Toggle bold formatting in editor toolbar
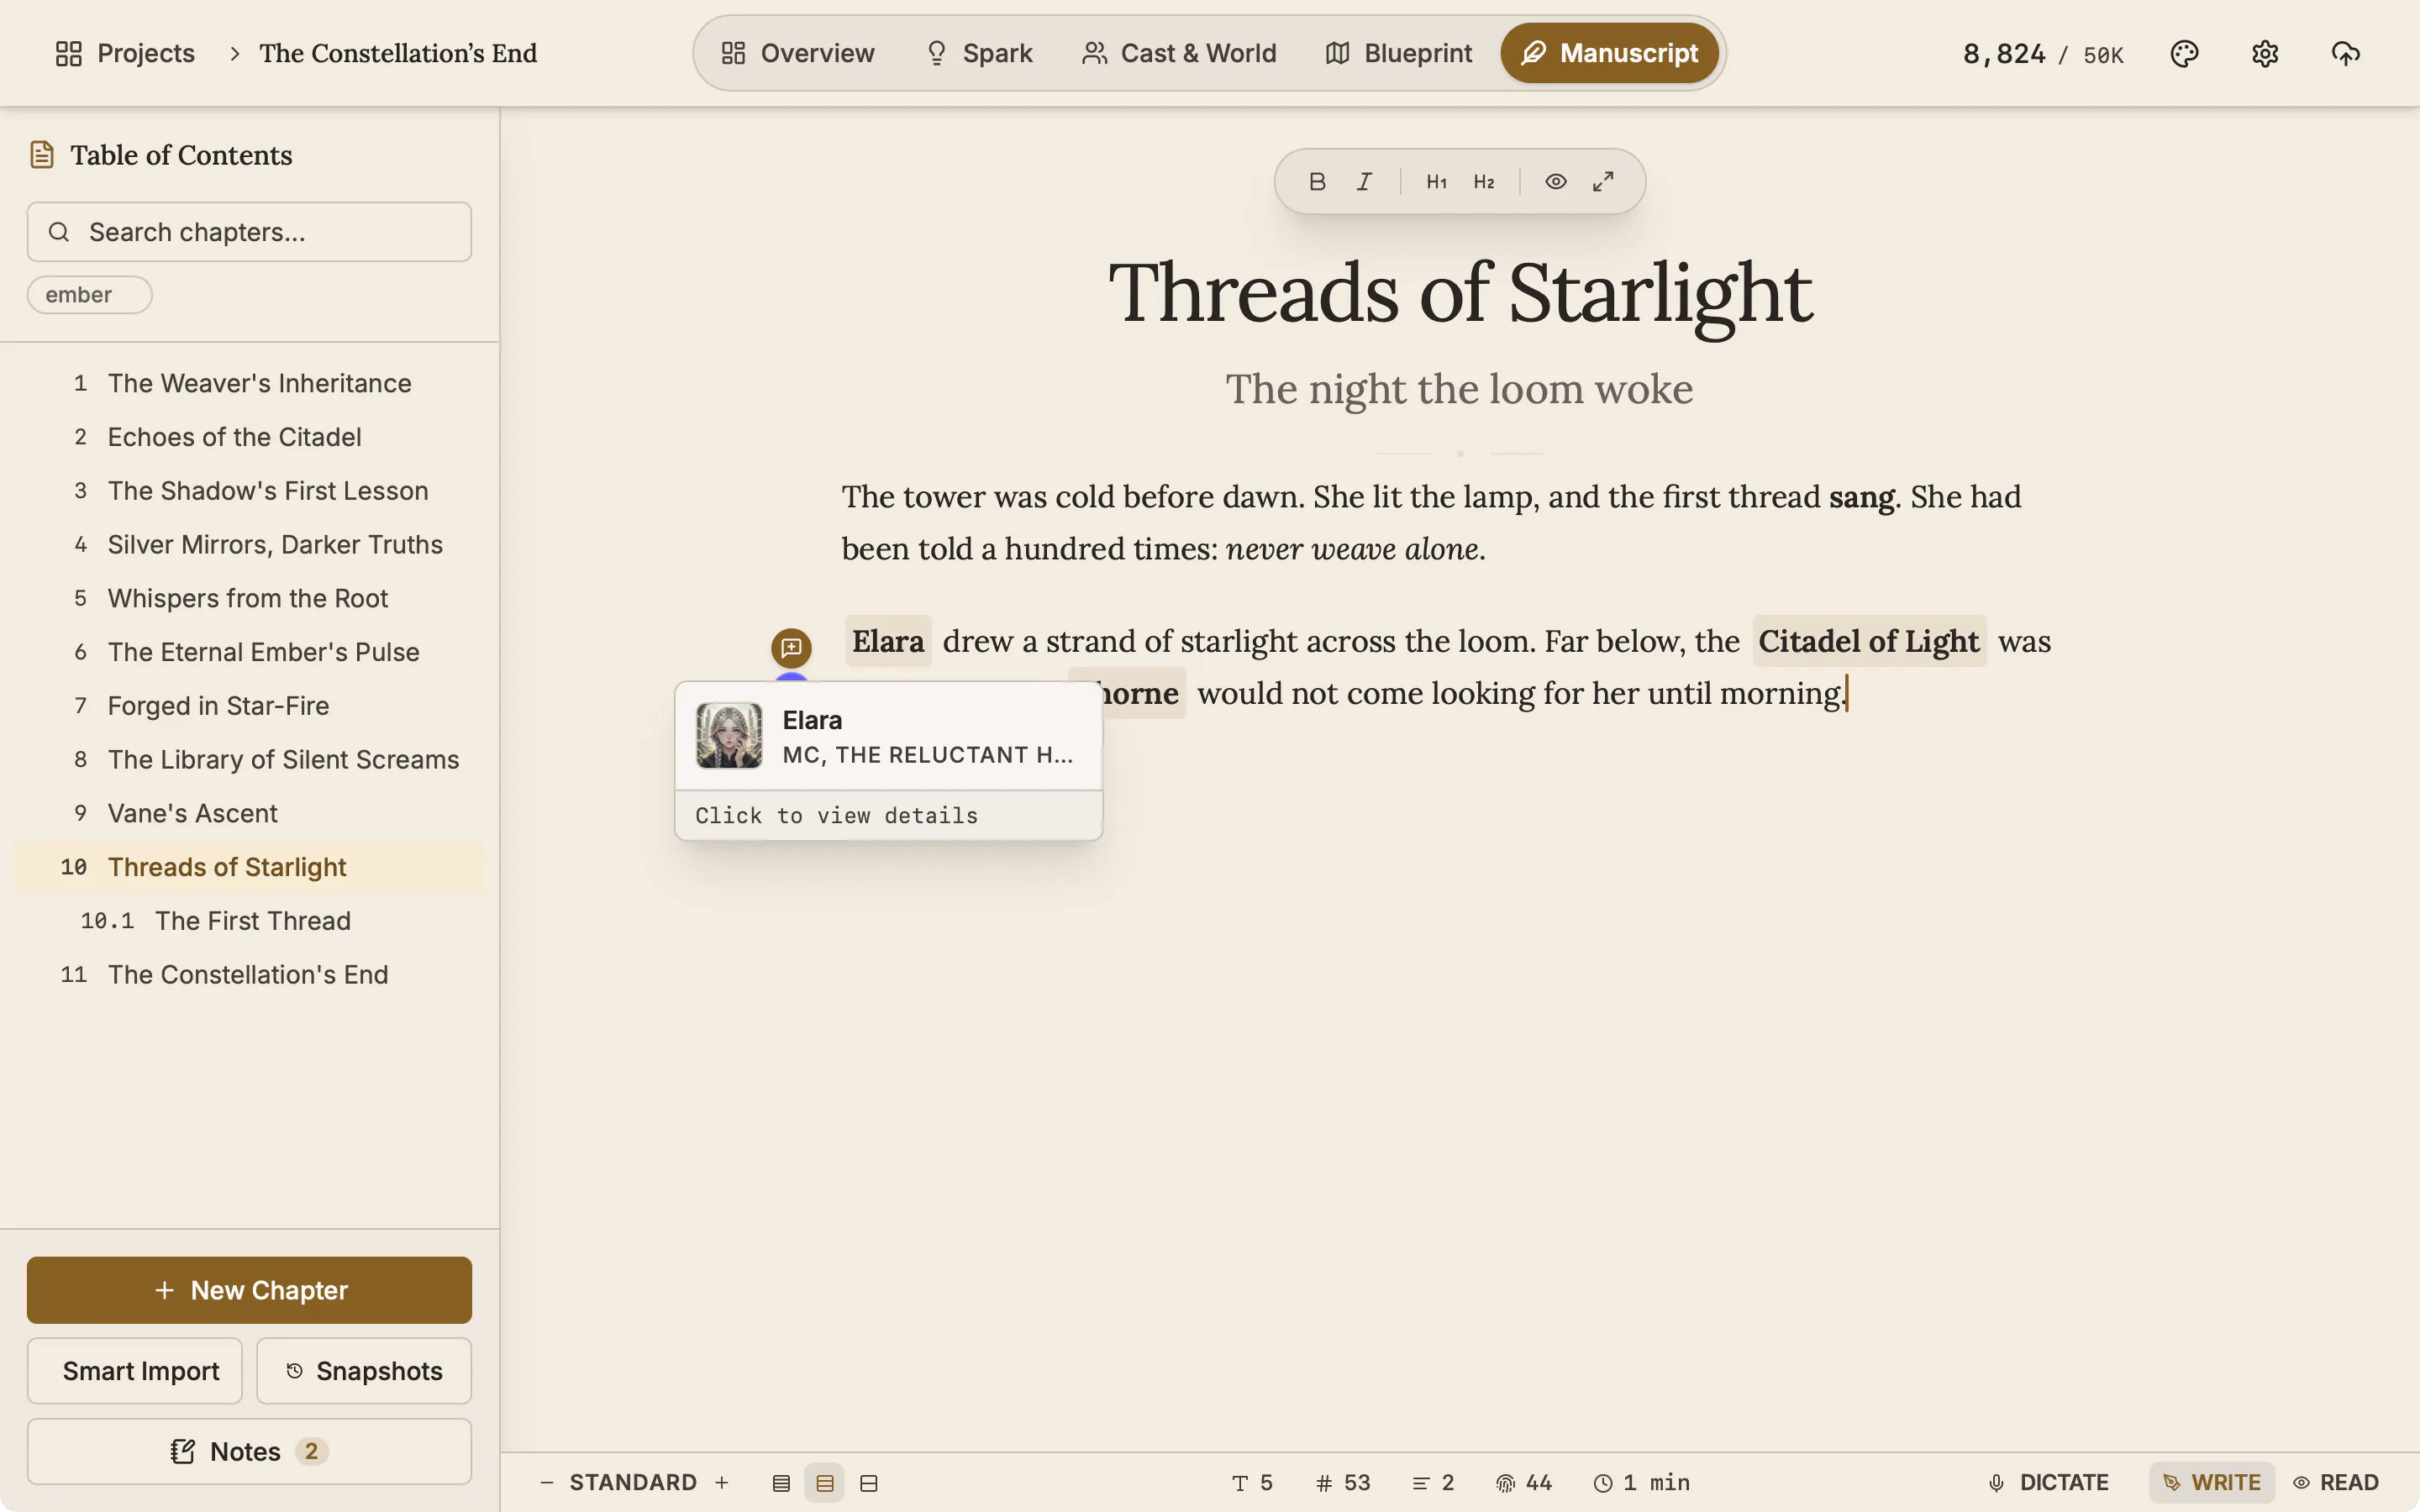 (1317, 182)
